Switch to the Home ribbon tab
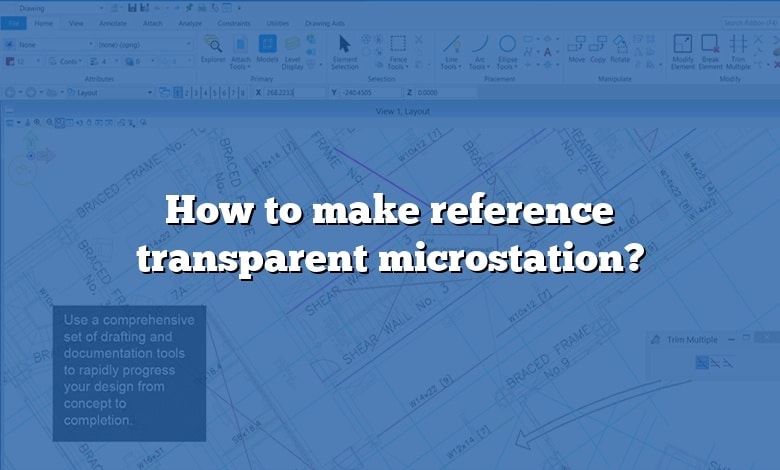This screenshot has width=780, height=470. 43,23
